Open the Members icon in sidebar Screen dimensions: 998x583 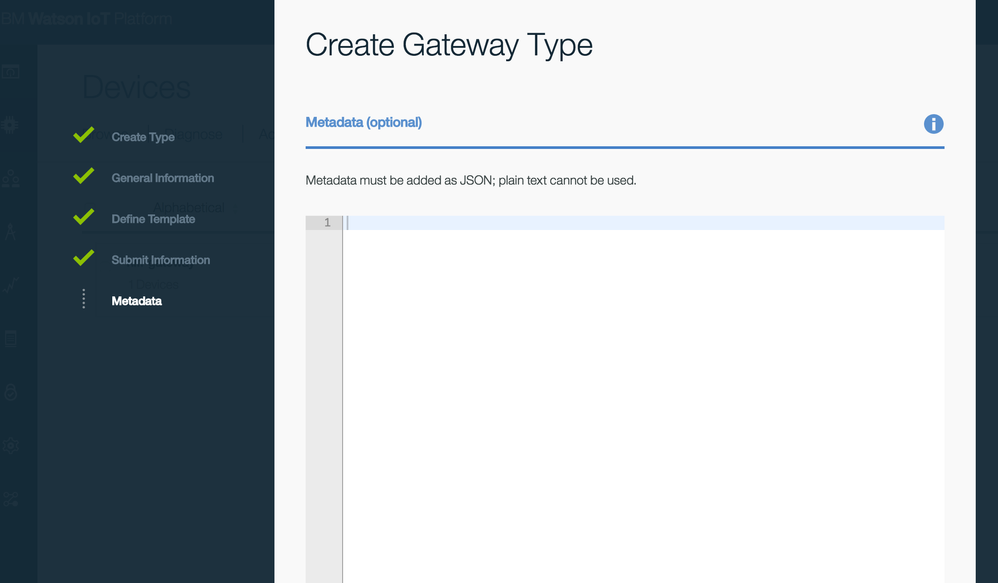coord(11,179)
